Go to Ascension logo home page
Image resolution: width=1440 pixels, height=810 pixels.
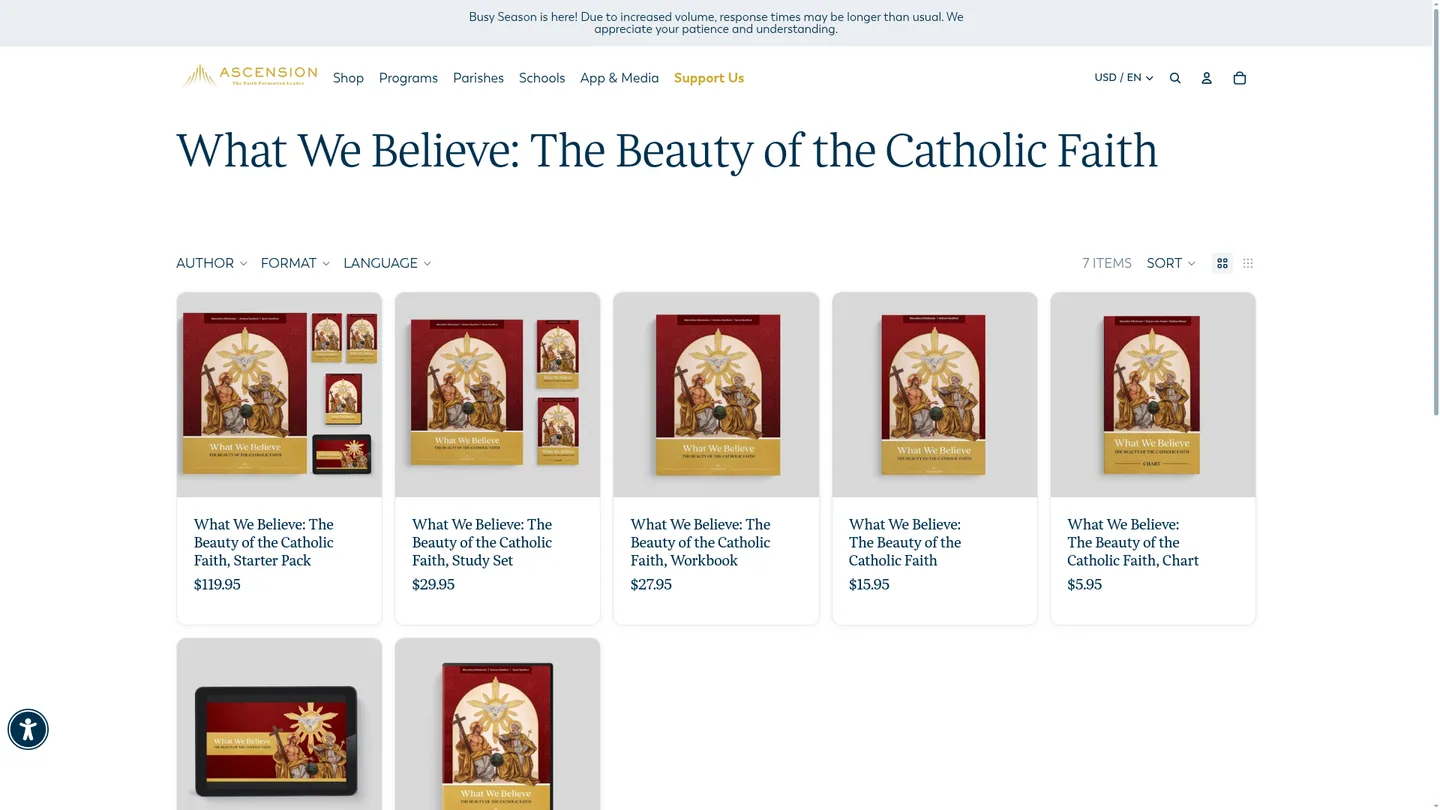[250, 76]
